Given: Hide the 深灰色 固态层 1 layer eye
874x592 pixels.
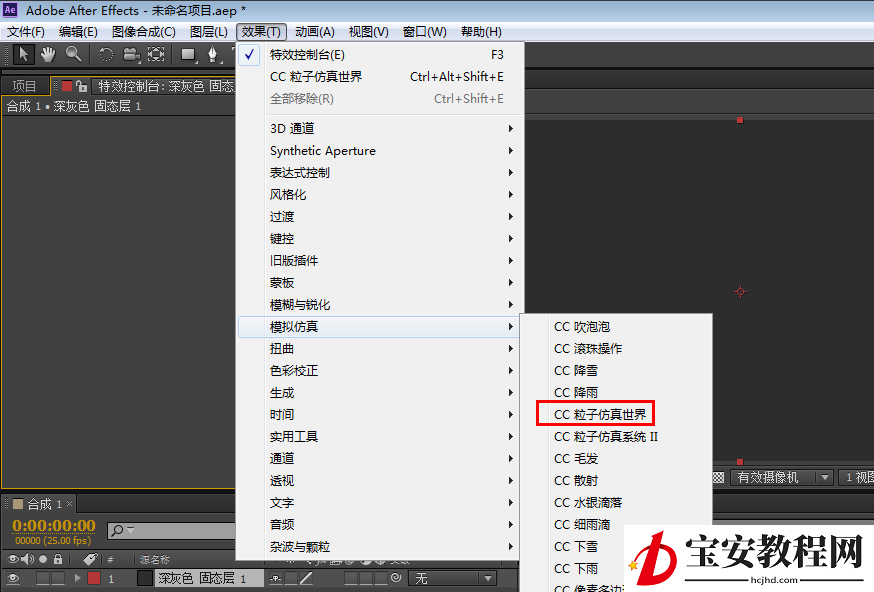Looking at the screenshot, I should click(x=13, y=579).
